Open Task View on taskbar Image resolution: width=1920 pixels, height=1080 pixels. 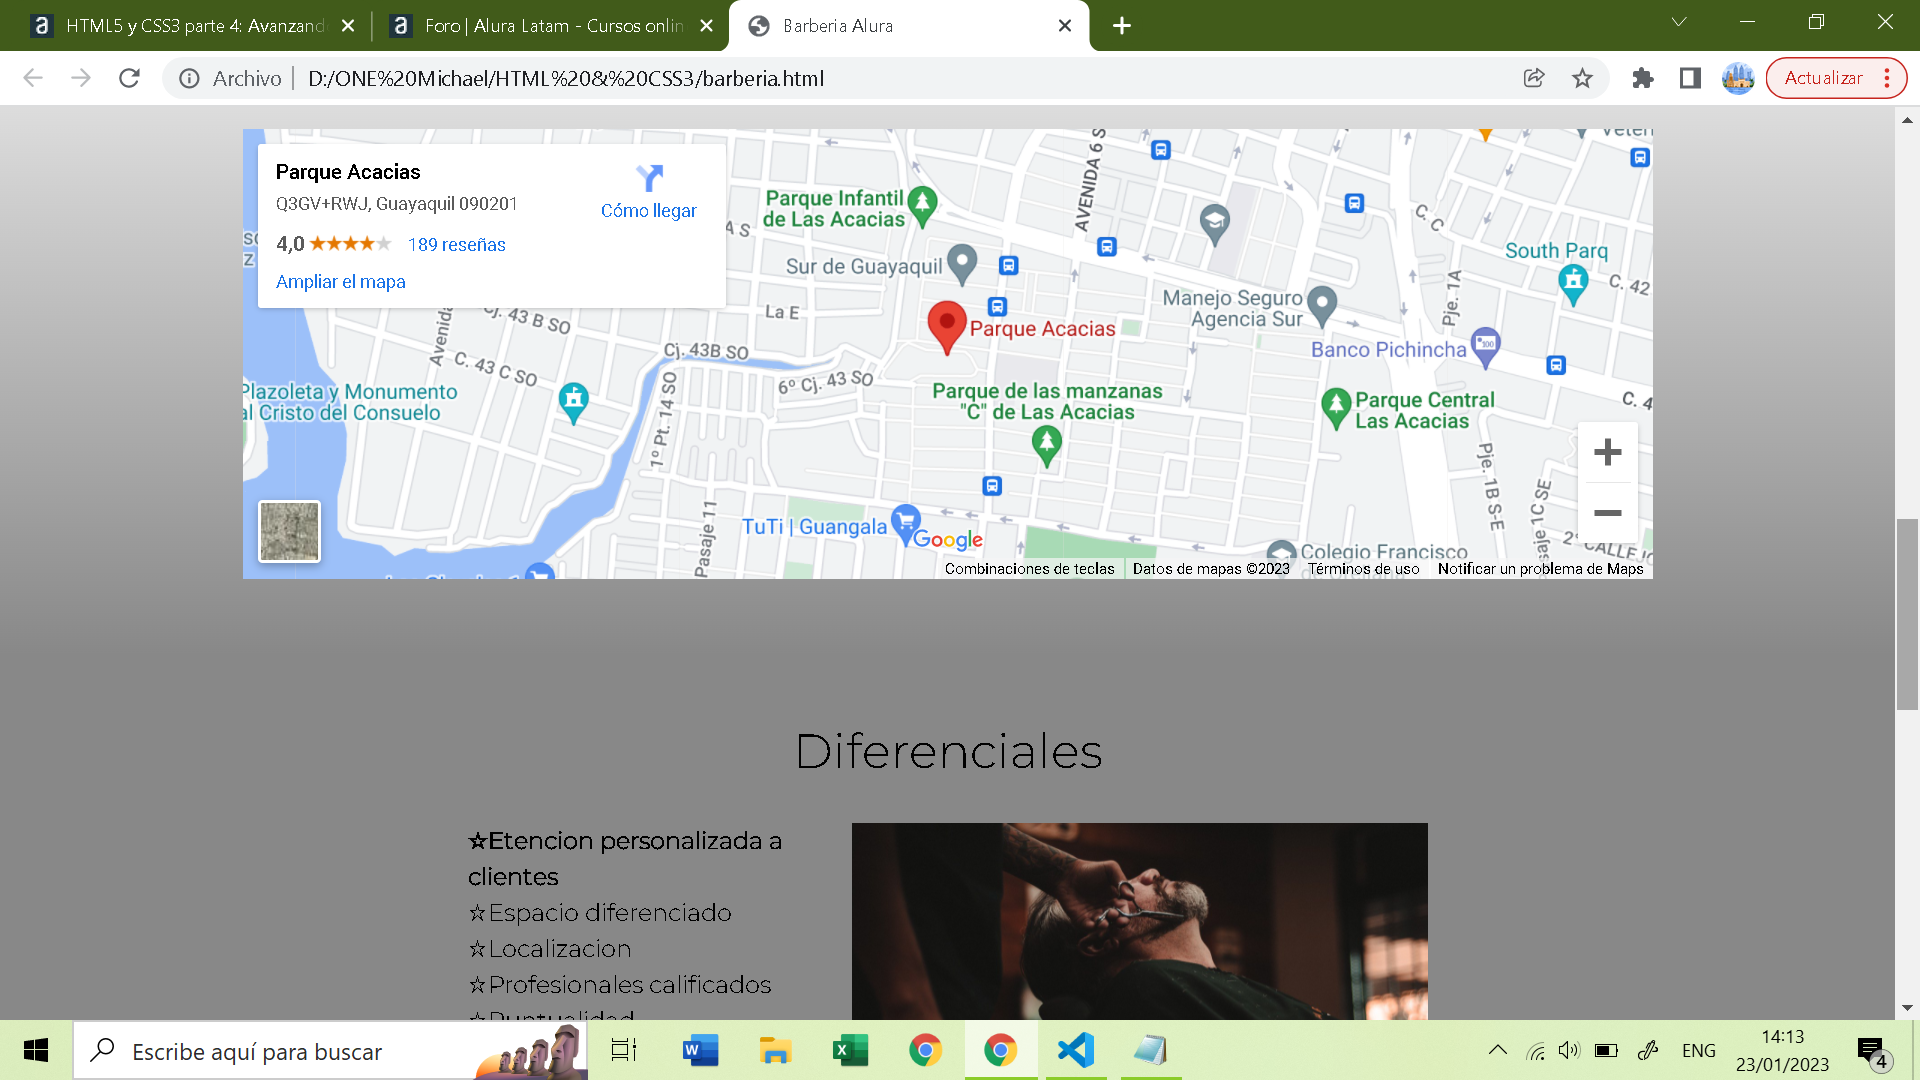624,1050
